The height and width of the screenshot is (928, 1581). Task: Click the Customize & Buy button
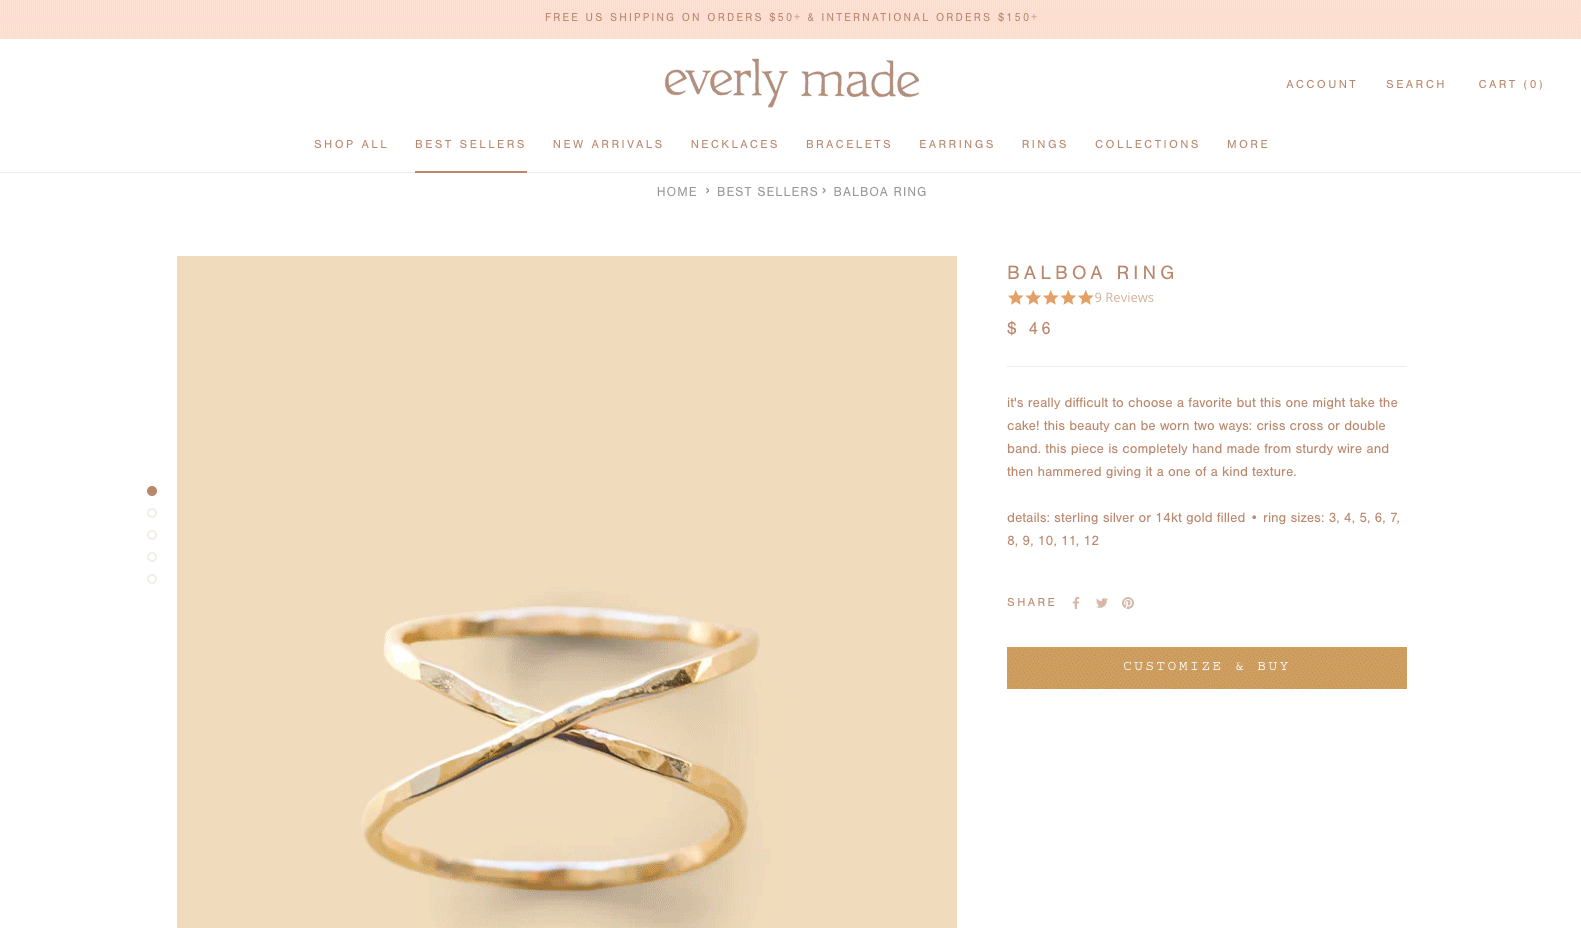coord(1207,668)
